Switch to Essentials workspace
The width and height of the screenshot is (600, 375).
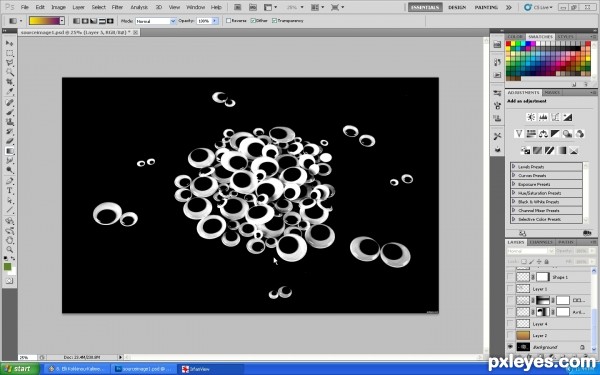point(425,7)
